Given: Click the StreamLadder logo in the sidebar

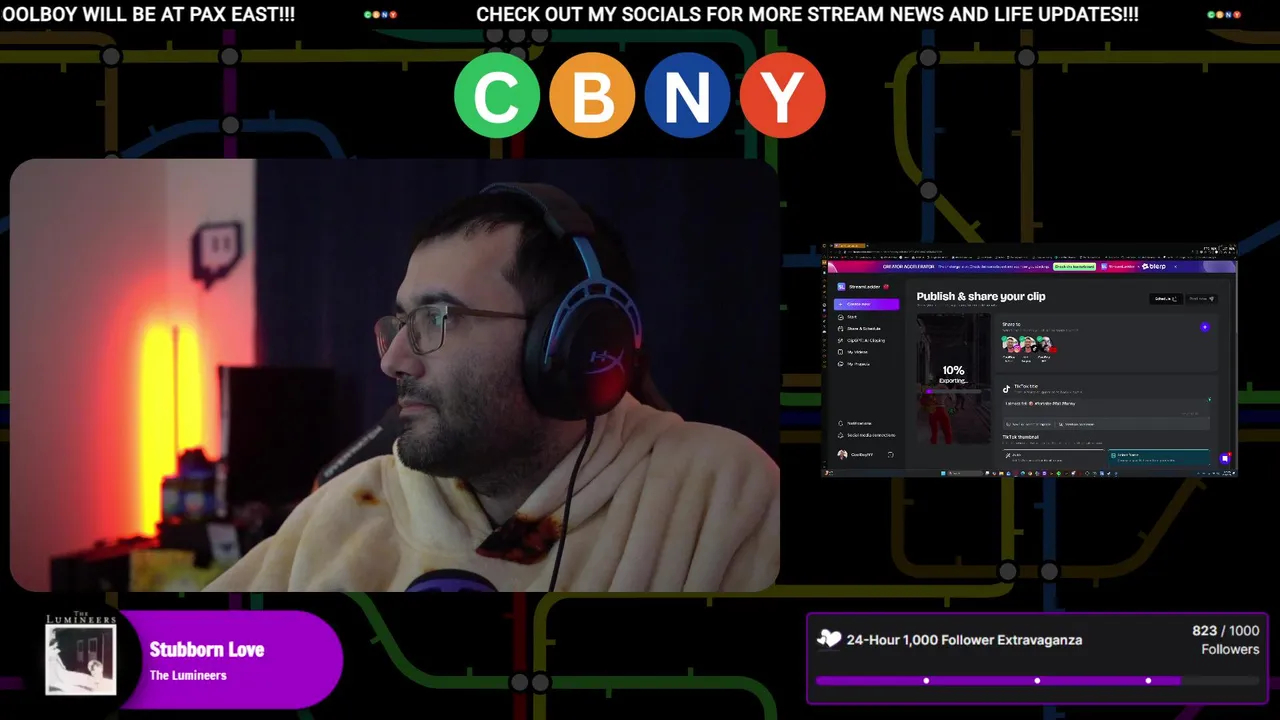Looking at the screenshot, I should [x=842, y=287].
